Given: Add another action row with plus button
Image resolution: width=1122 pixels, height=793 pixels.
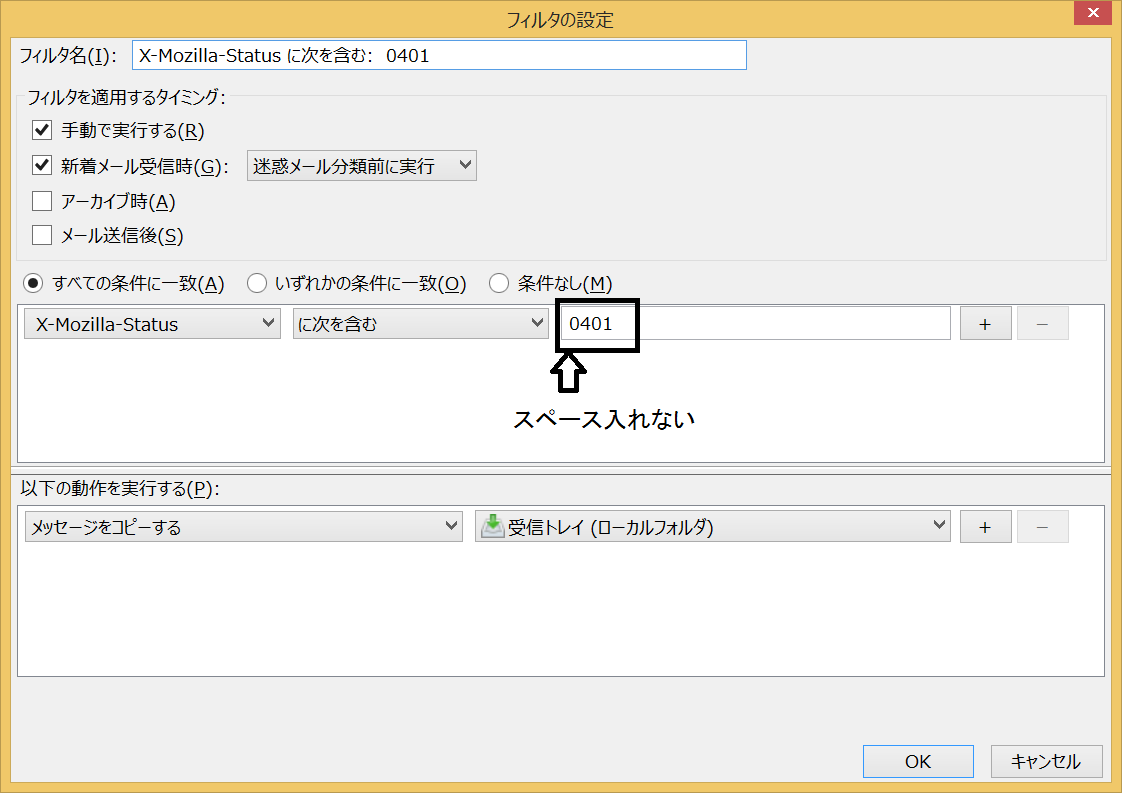Looking at the screenshot, I should 985,527.
